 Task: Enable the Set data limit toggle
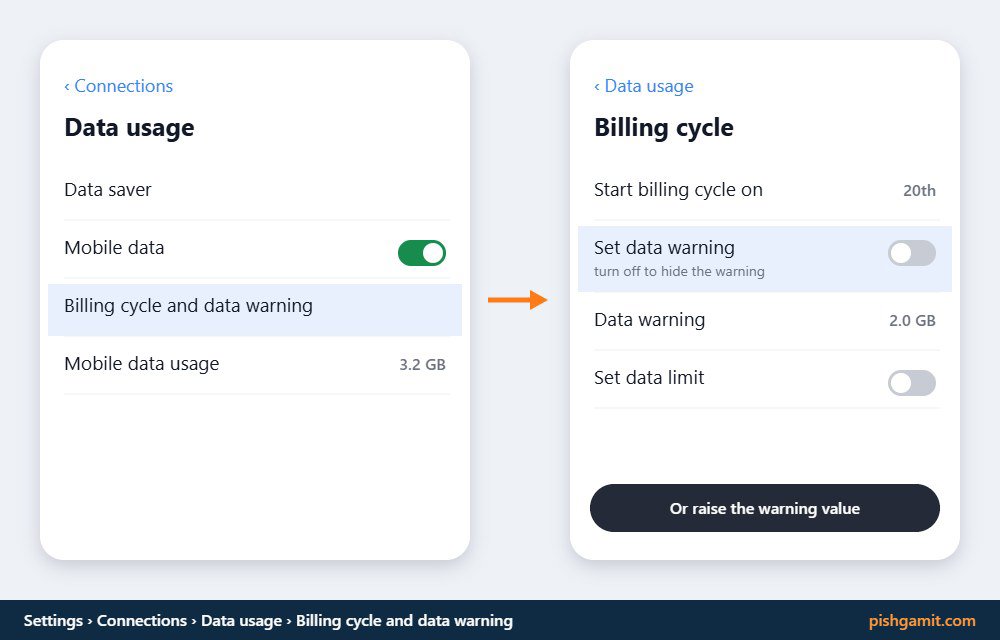[911, 383]
